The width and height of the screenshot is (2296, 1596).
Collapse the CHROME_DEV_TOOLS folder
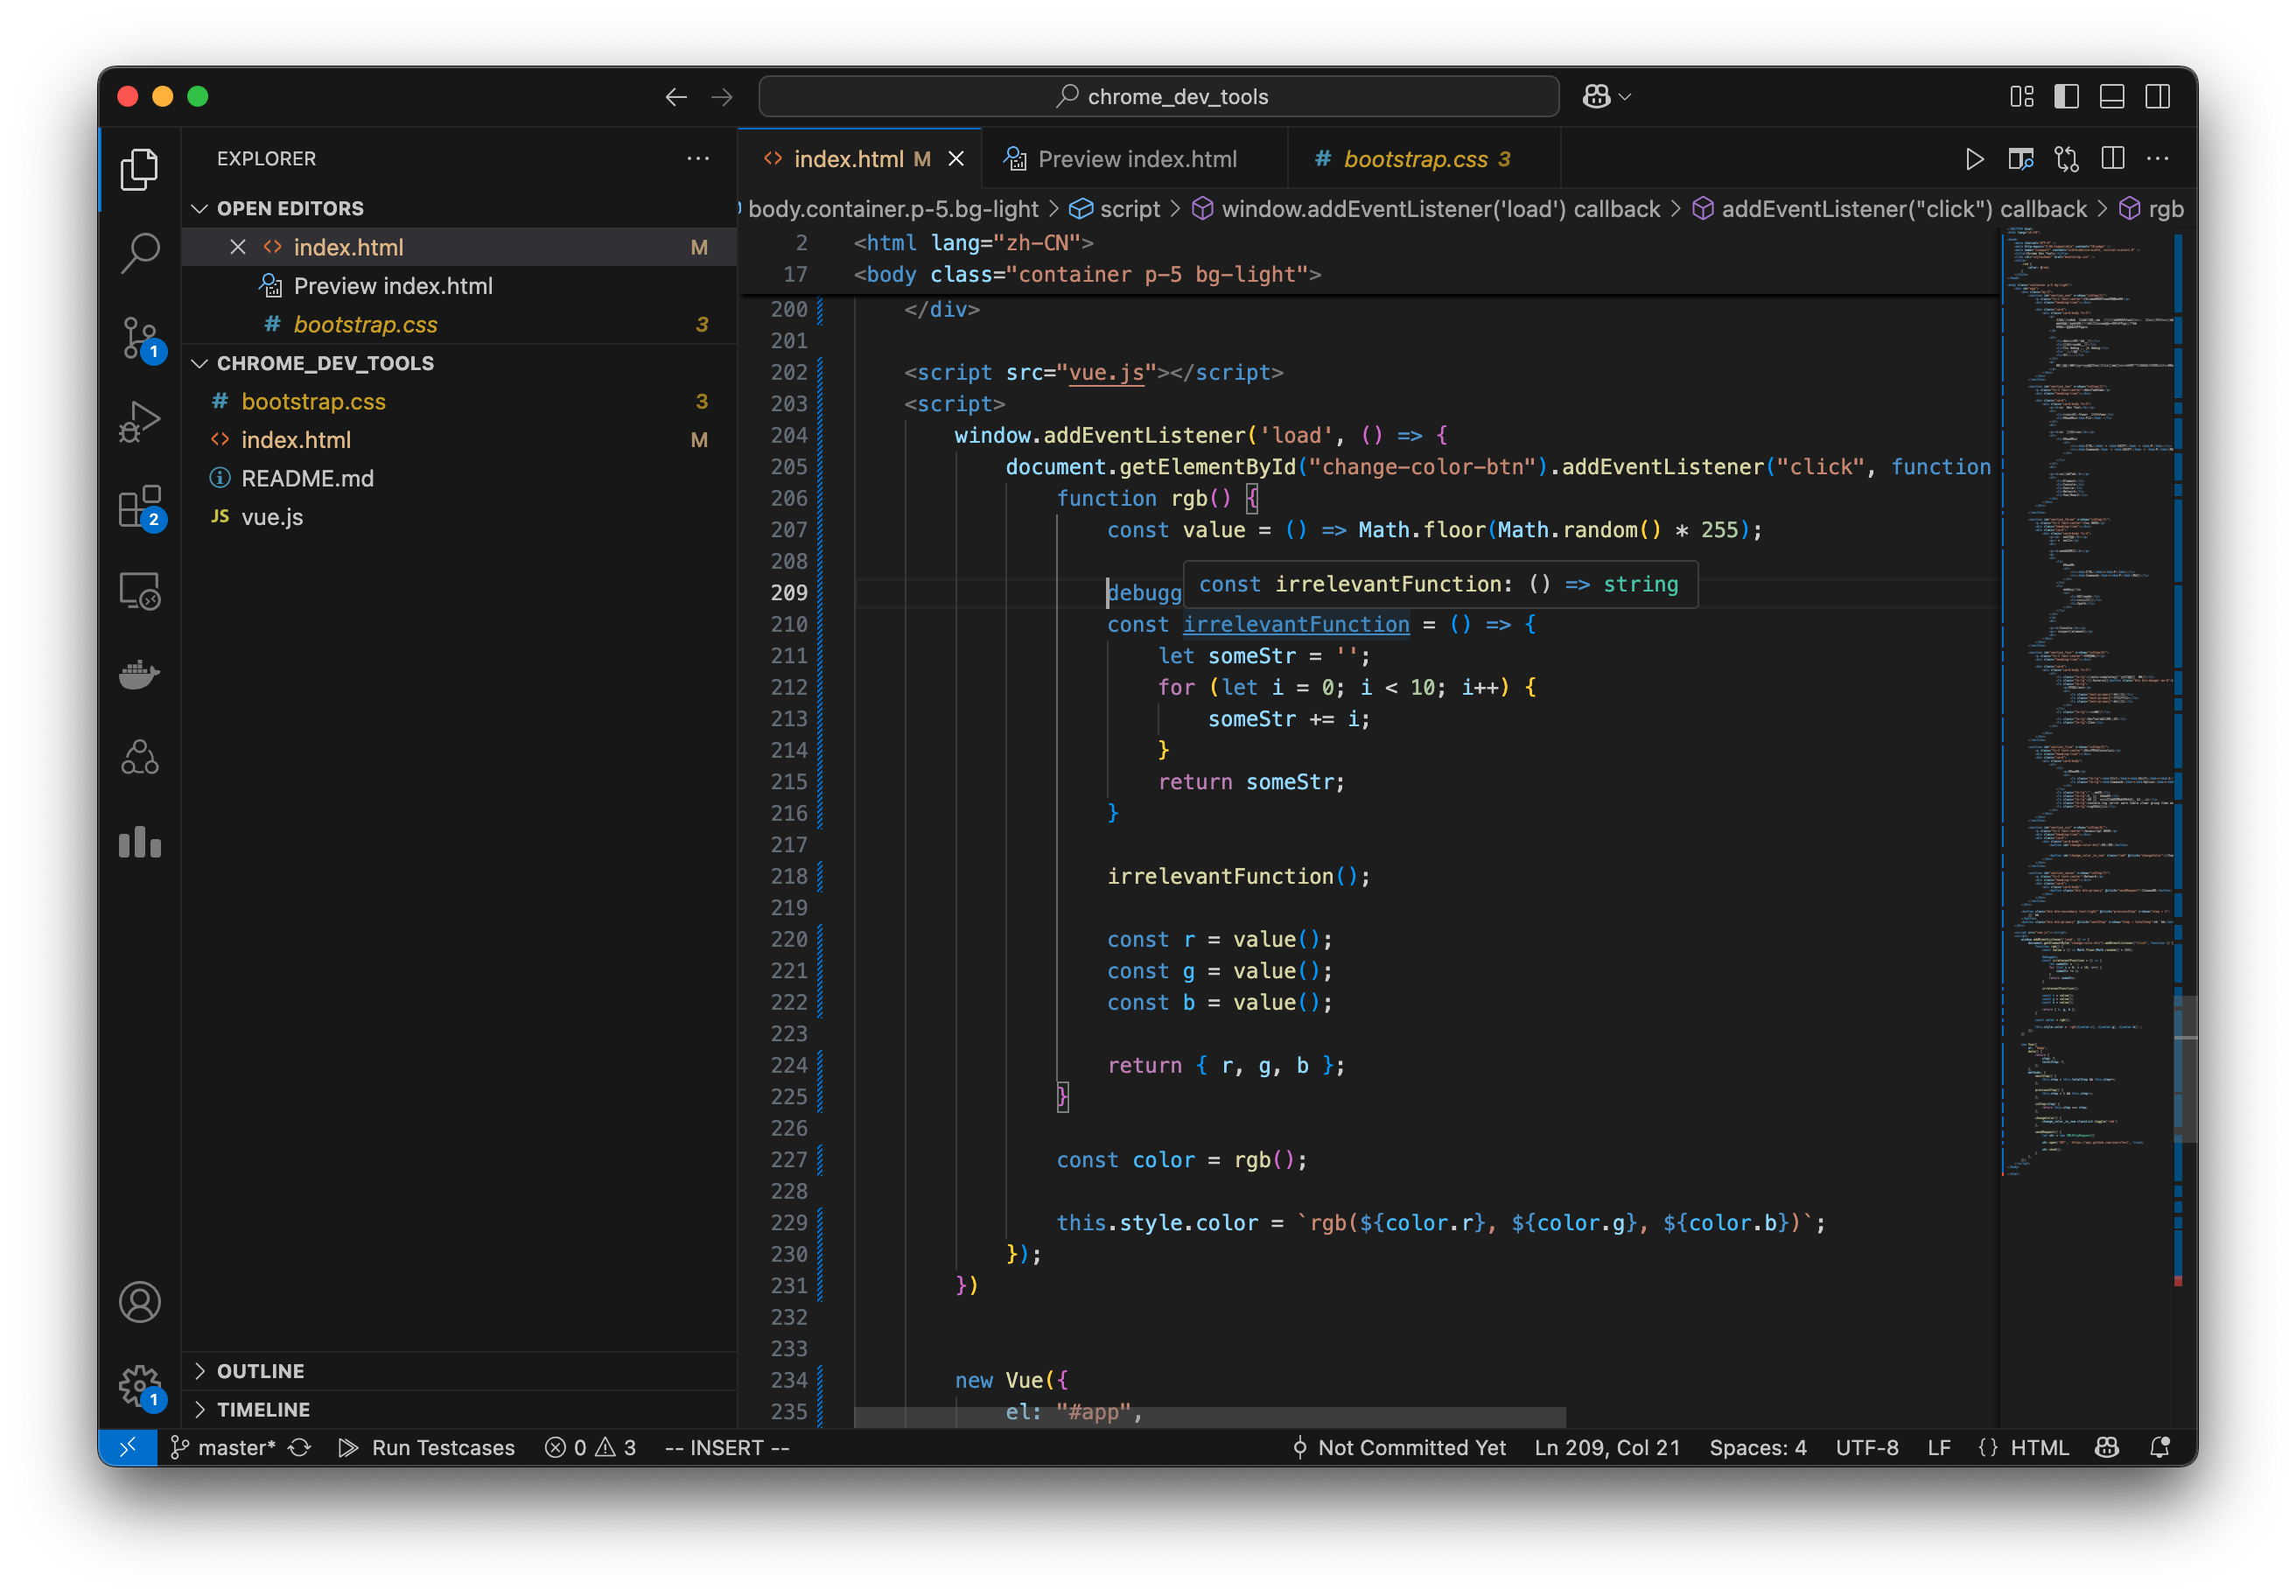(325, 363)
